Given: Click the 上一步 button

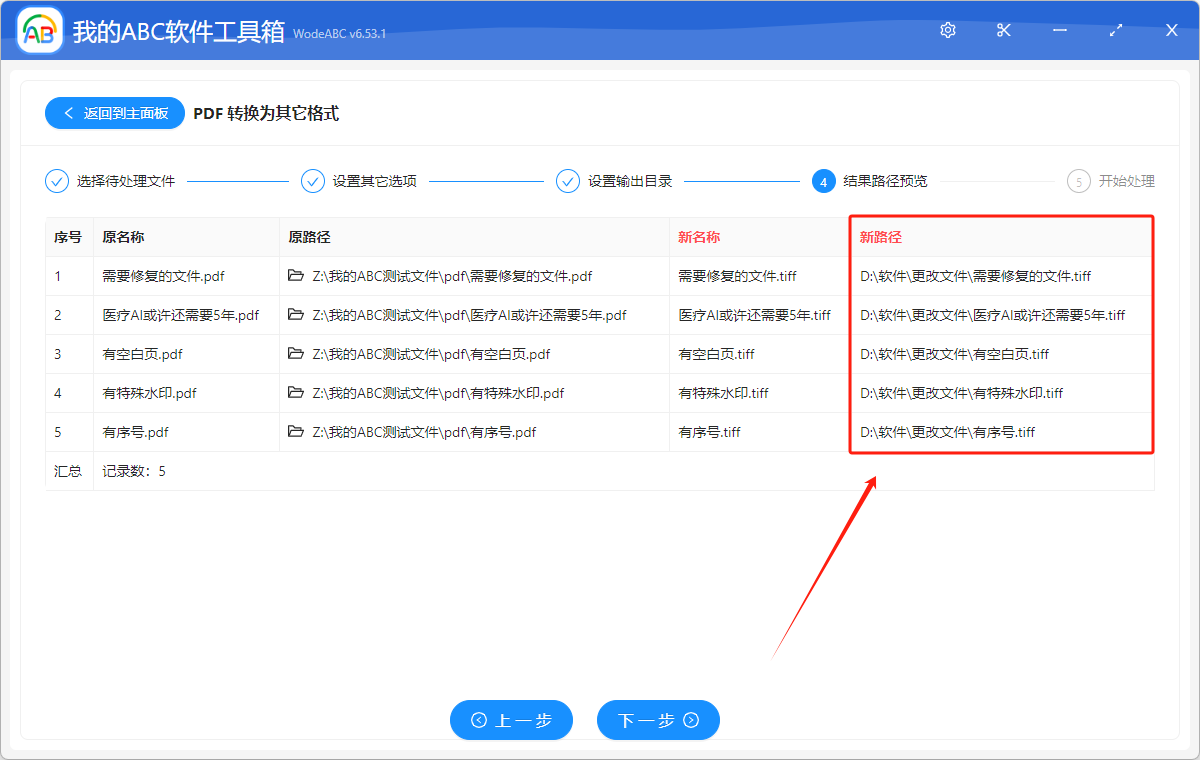Looking at the screenshot, I should pyautogui.click(x=511, y=720).
